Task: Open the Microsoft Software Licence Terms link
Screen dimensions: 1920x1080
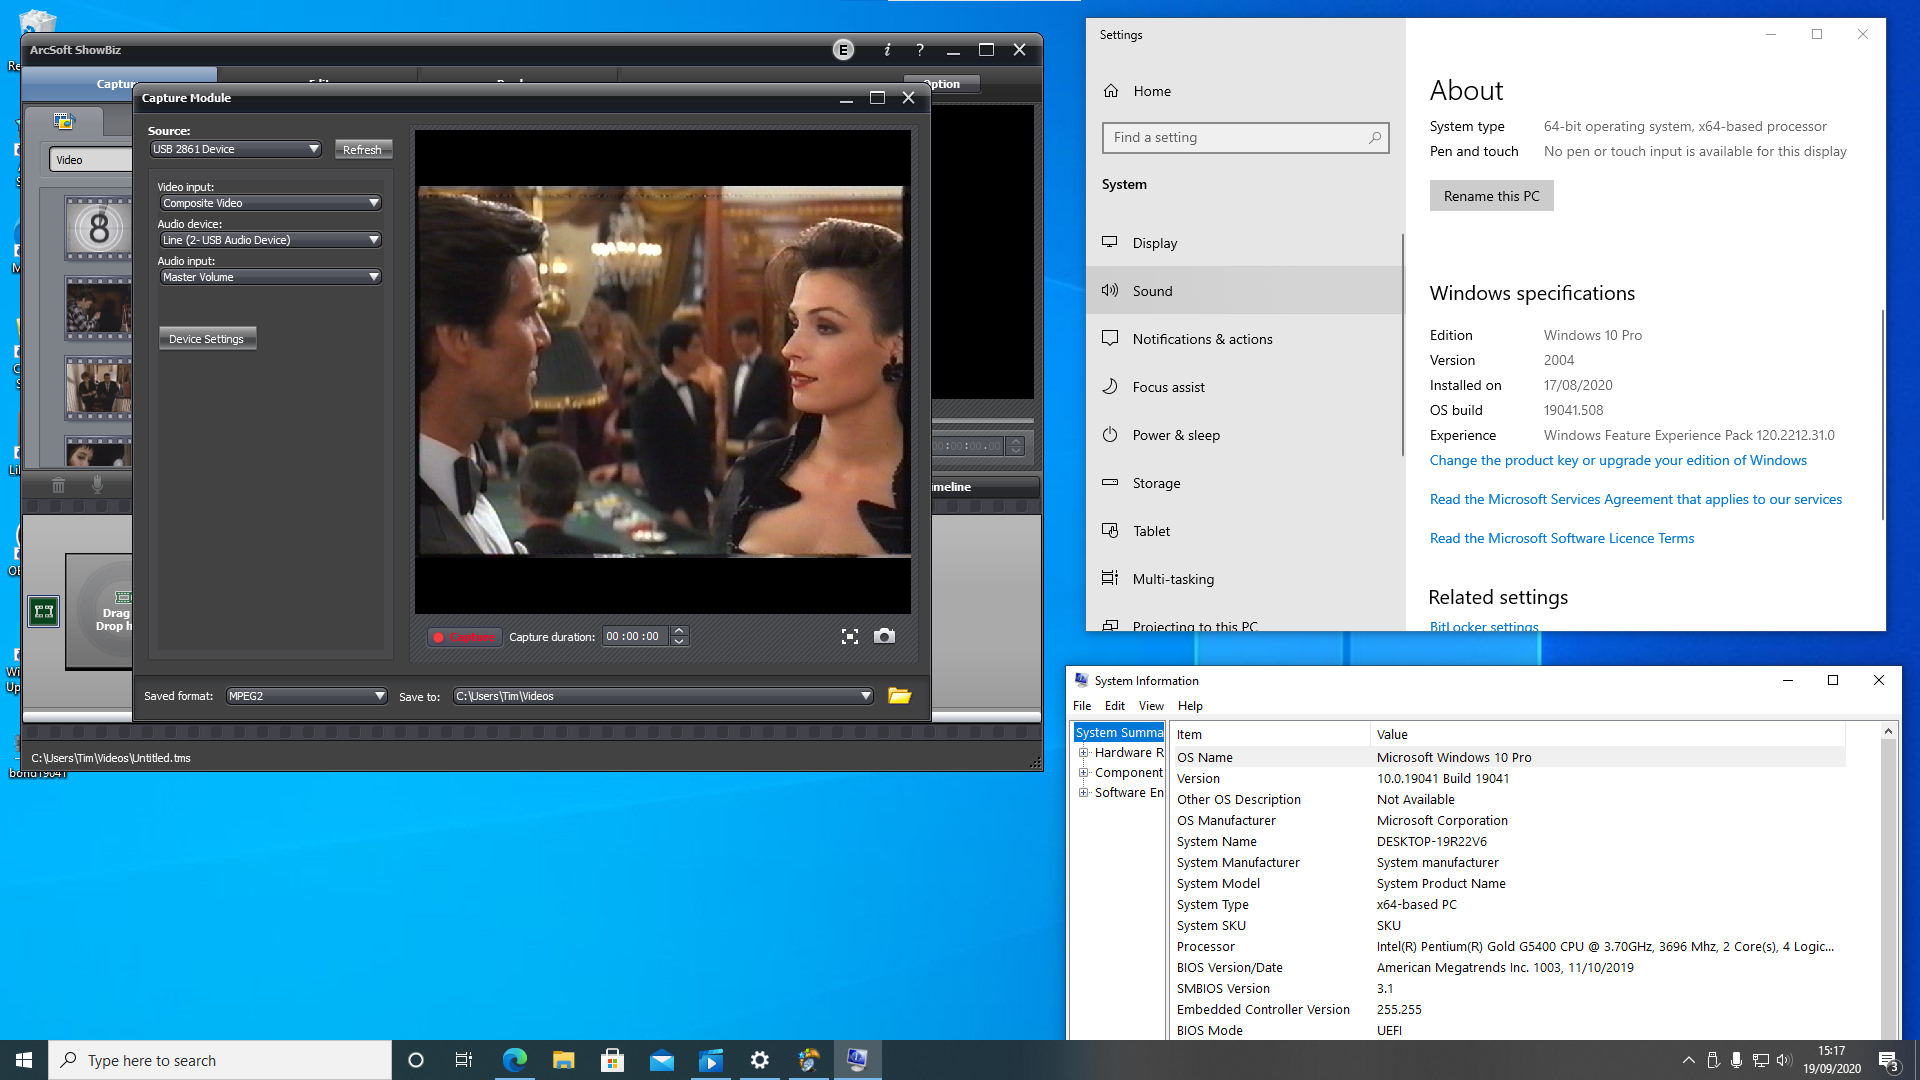Action: click(1561, 538)
